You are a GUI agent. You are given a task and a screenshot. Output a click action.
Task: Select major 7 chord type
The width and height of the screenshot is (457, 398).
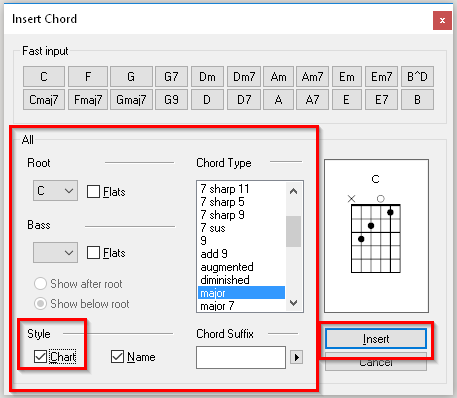click(241, 306)
